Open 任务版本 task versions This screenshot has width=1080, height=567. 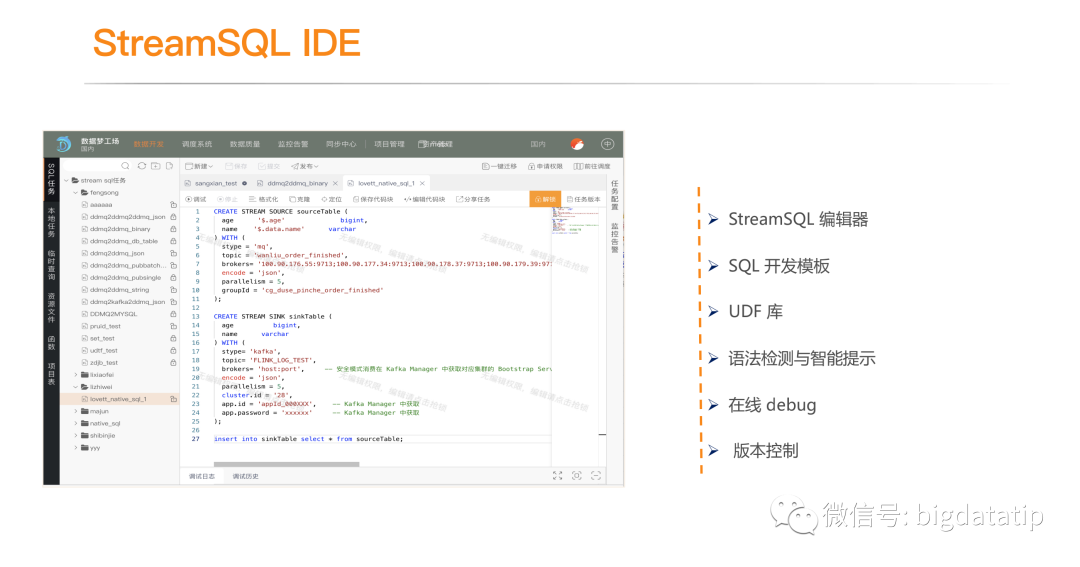[x=583, y=199]
